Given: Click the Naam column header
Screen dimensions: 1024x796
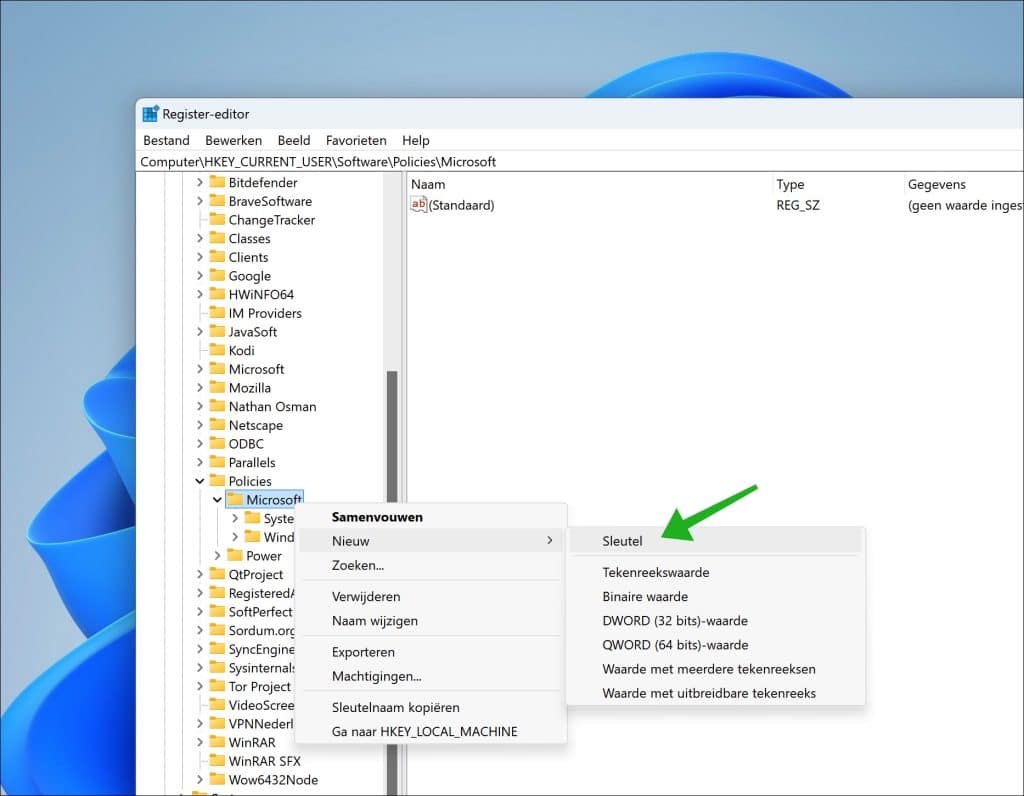Looking at the screenshot, I should 590,184.
